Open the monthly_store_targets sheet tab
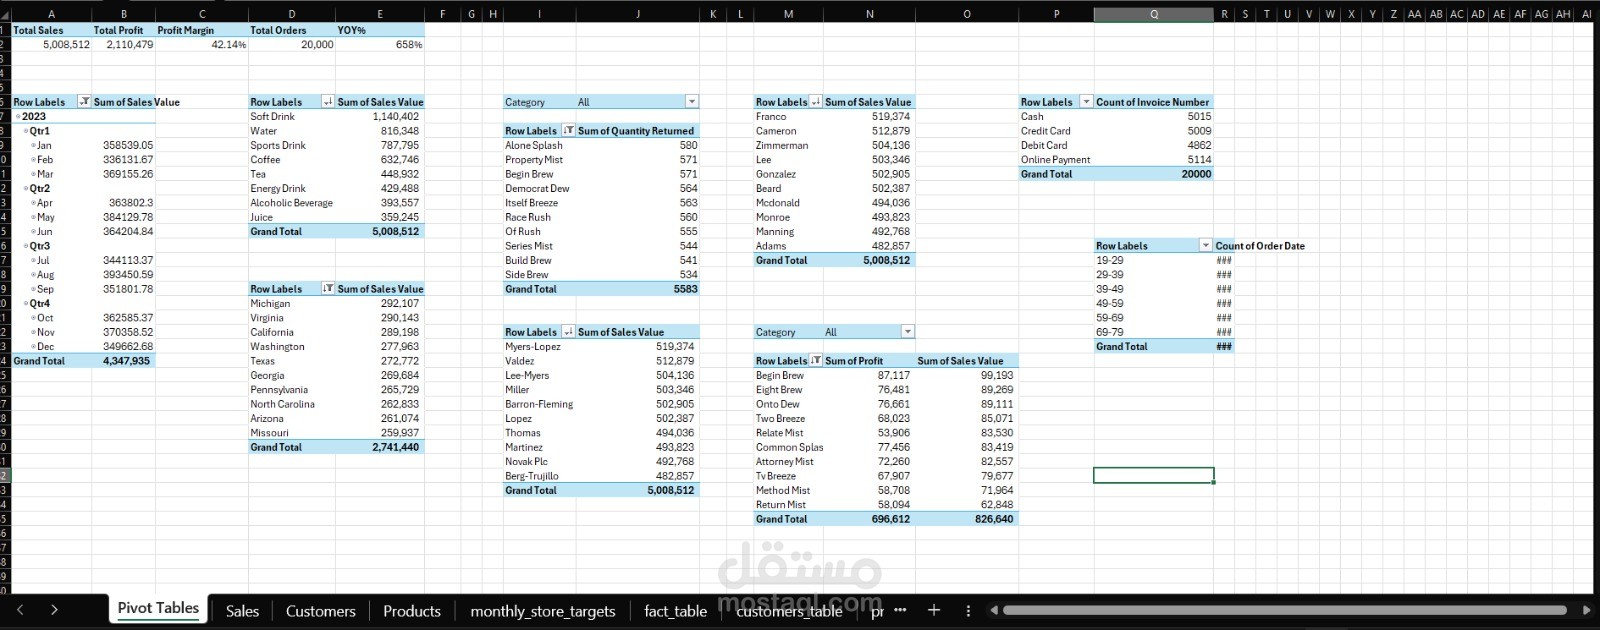 click(x=542, y=611)
